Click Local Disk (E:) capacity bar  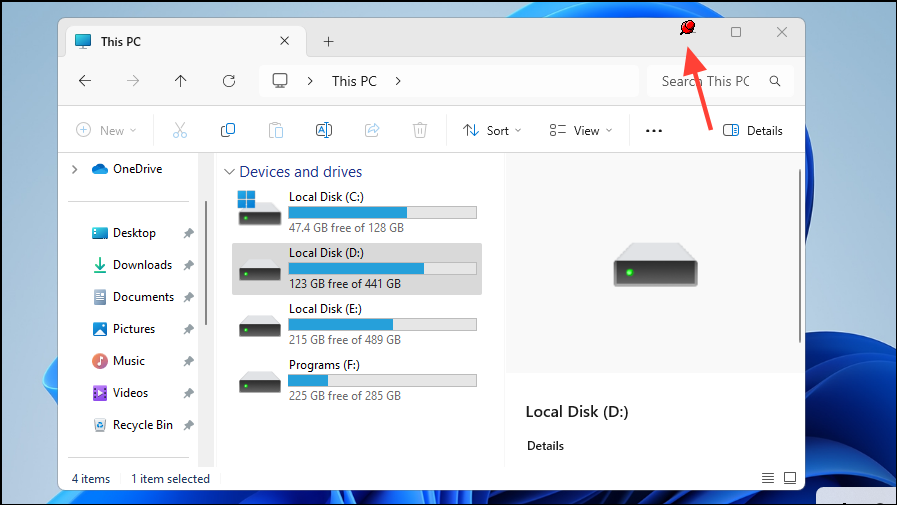pos(382,325)
